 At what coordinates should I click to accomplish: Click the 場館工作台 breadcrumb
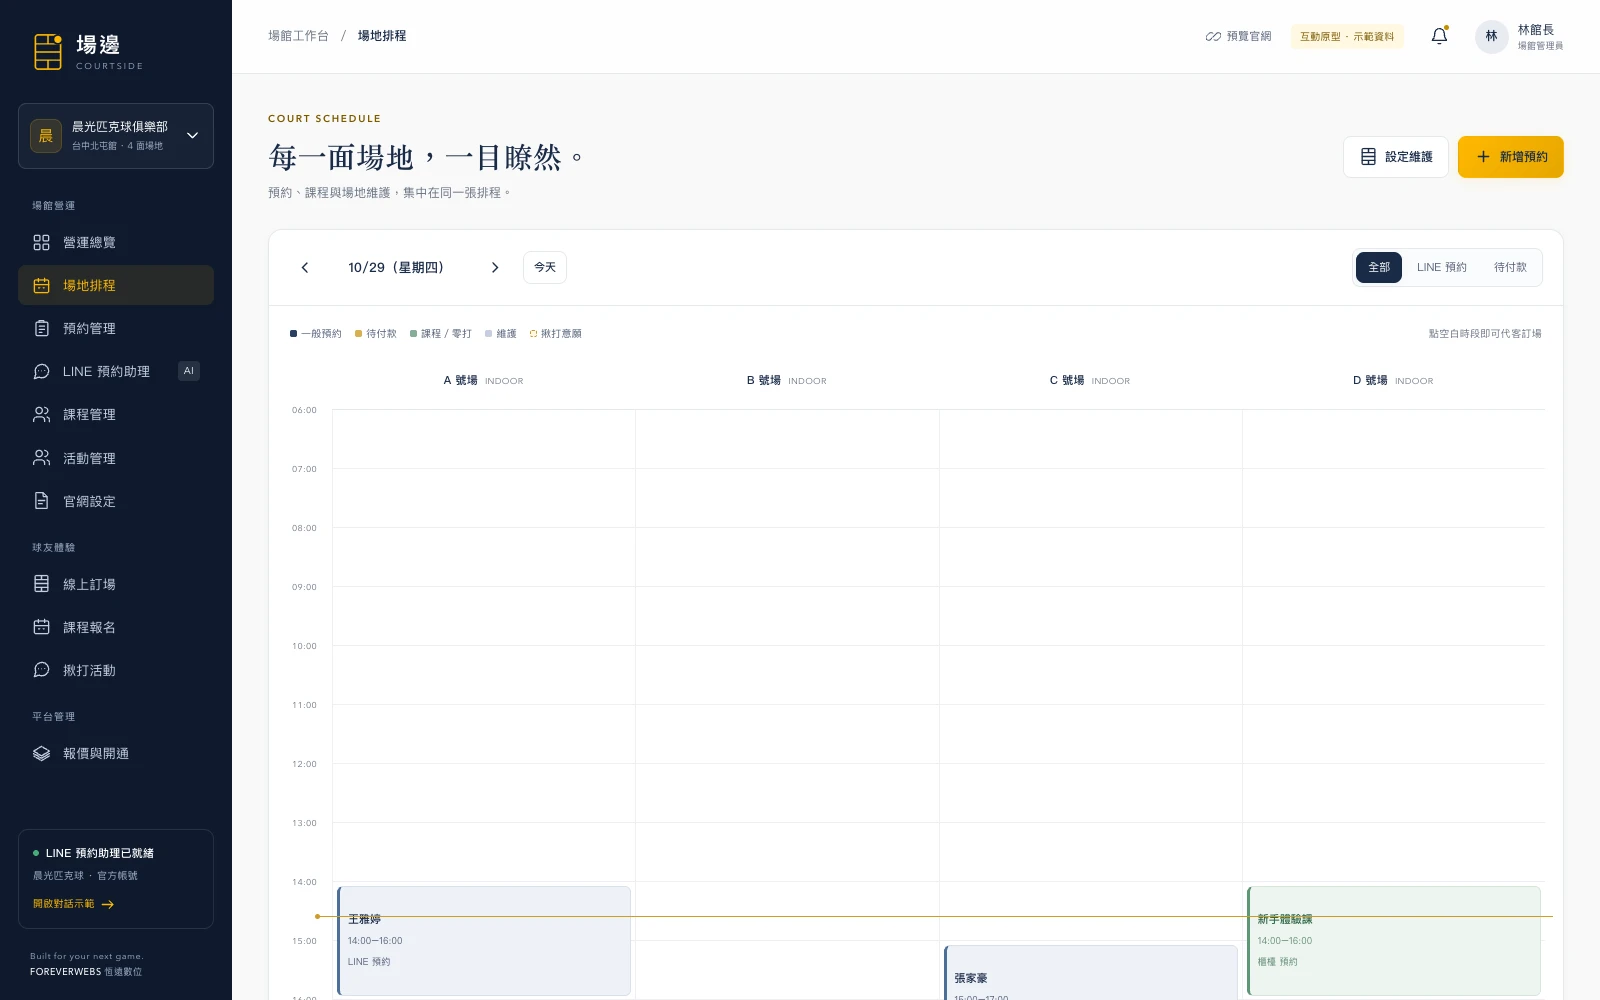tap(298, 36)
